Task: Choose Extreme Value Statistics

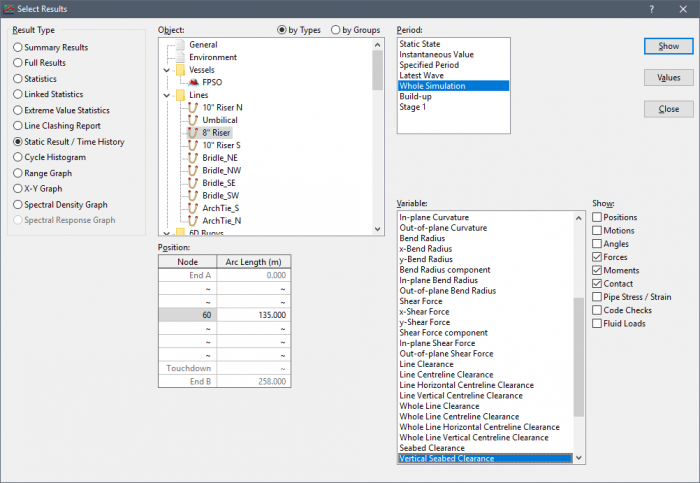Action: [62, 110]
